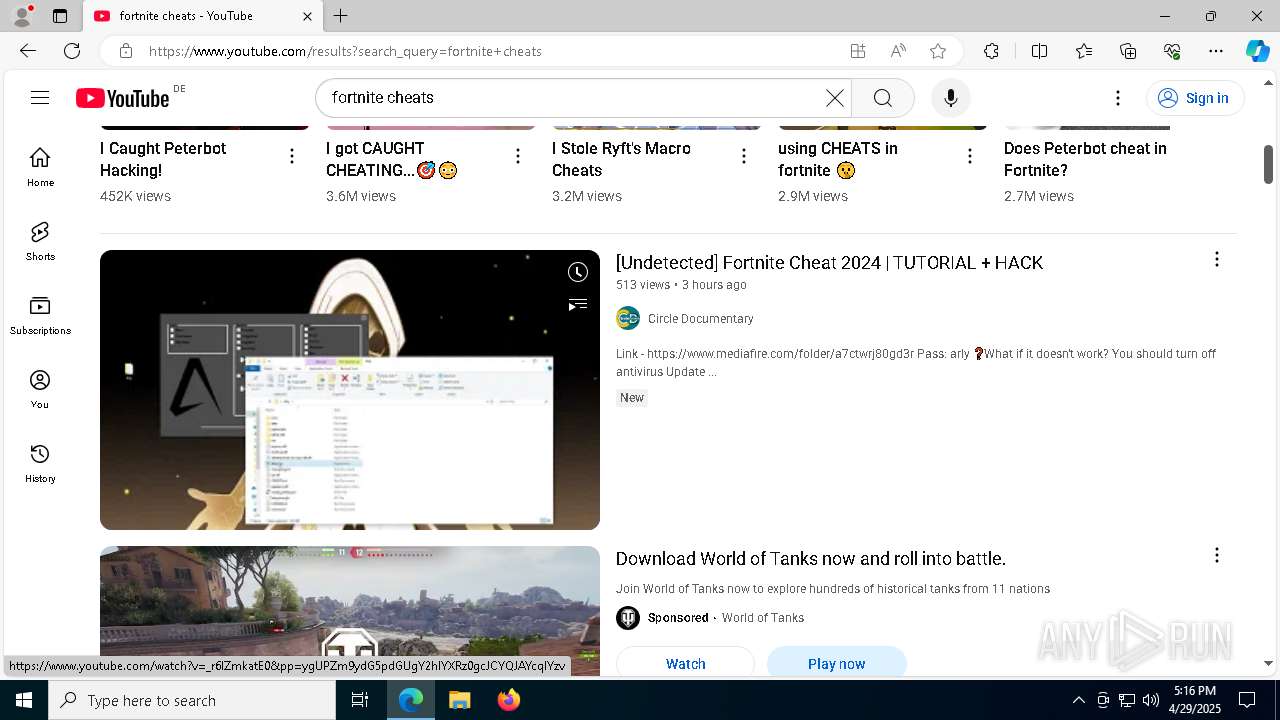
Task: Open Home in sidebar
Action: (x=40, y=167)
